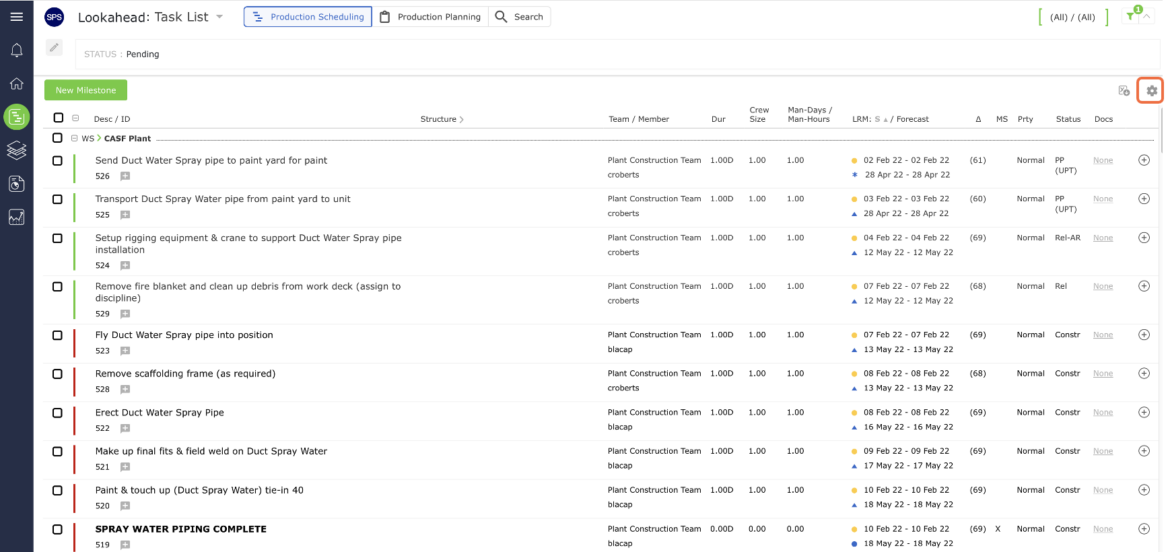1170x552 pixels.
Task: Check the box for Remove fire blanket task
Action: [57, 286]
